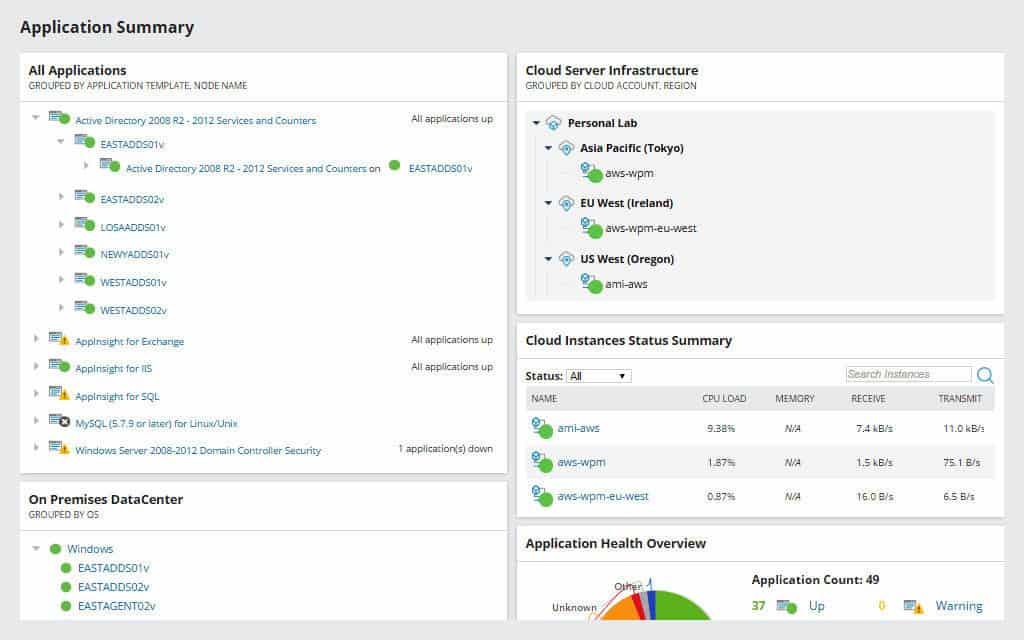
Task: Open the Status filter dropdown set to All
Action: click(599, 376)
